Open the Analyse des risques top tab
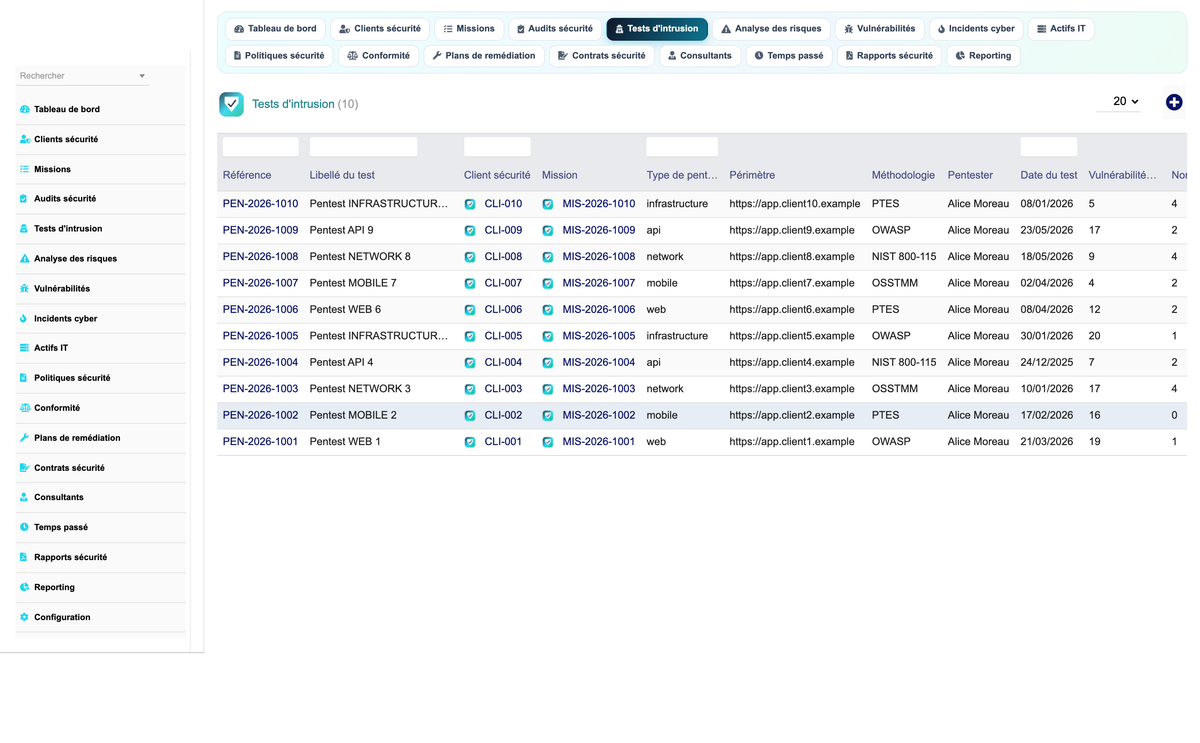Image resolution: width=1200 pixels, height=743 pixels. (x=772, y=29)
